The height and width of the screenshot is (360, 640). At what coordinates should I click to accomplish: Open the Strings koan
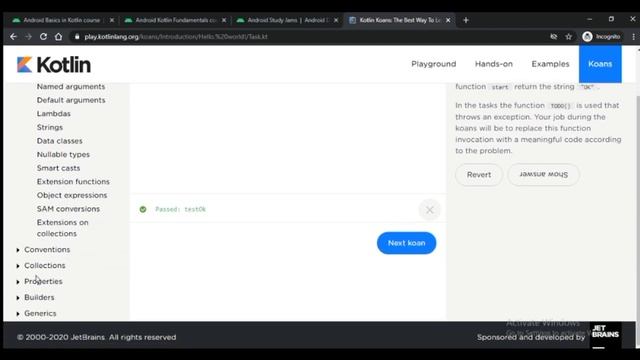50,127
